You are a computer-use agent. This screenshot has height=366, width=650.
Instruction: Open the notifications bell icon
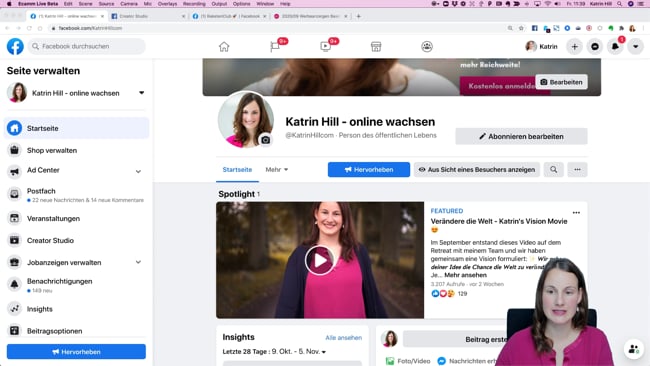[x=615, y=47]
